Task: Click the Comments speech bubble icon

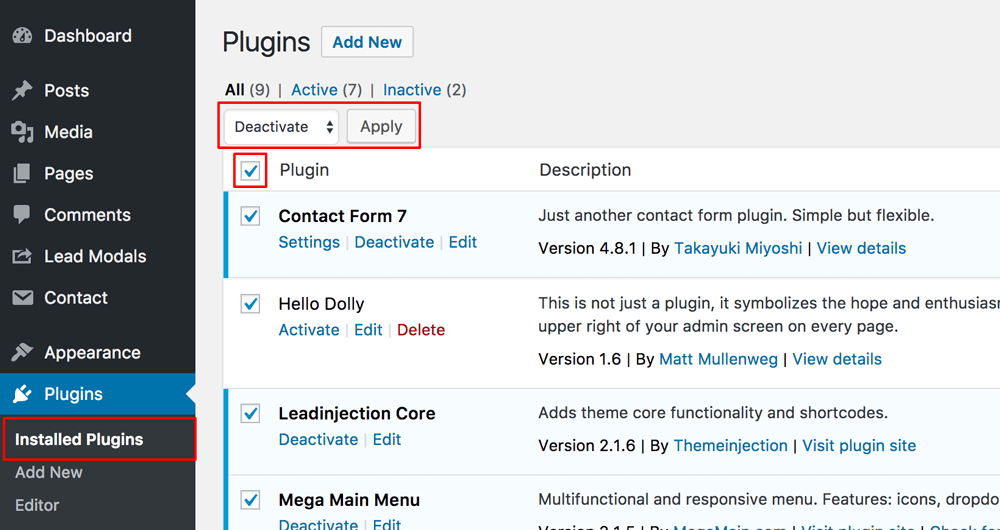Action: (22, 215)
